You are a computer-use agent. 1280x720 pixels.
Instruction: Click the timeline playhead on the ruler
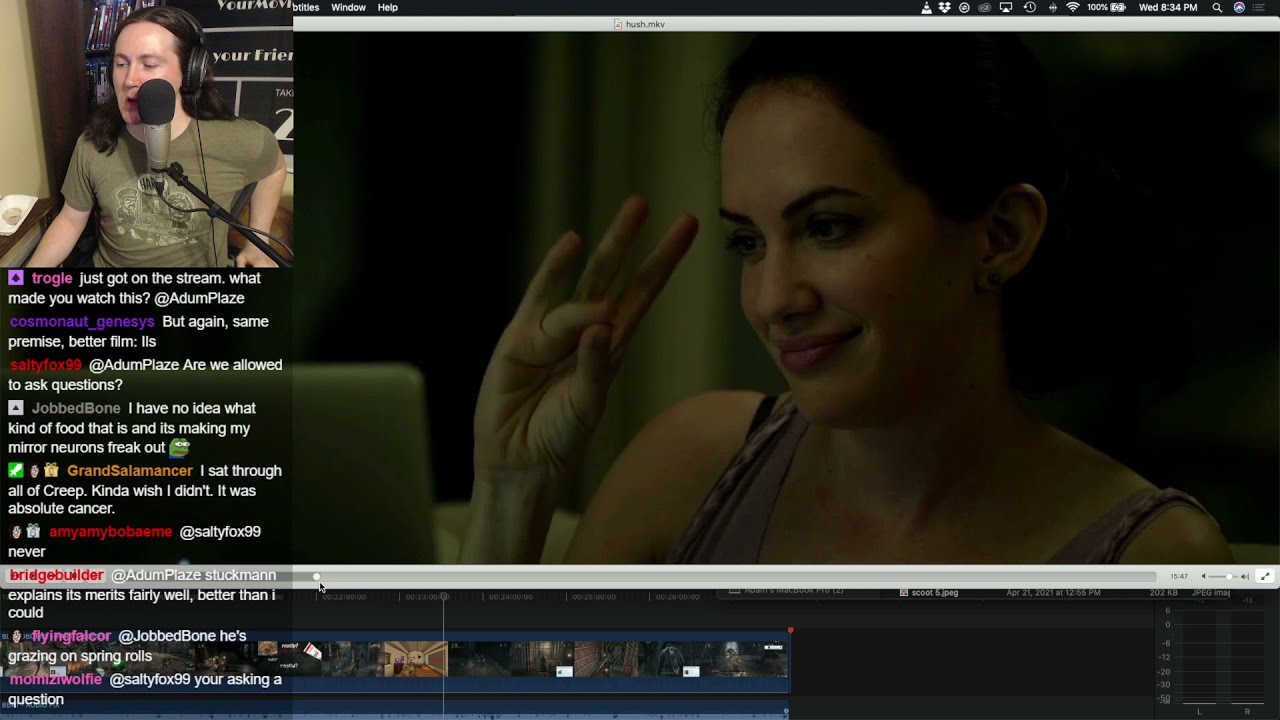pyautogui.click(x=444, y=597)
